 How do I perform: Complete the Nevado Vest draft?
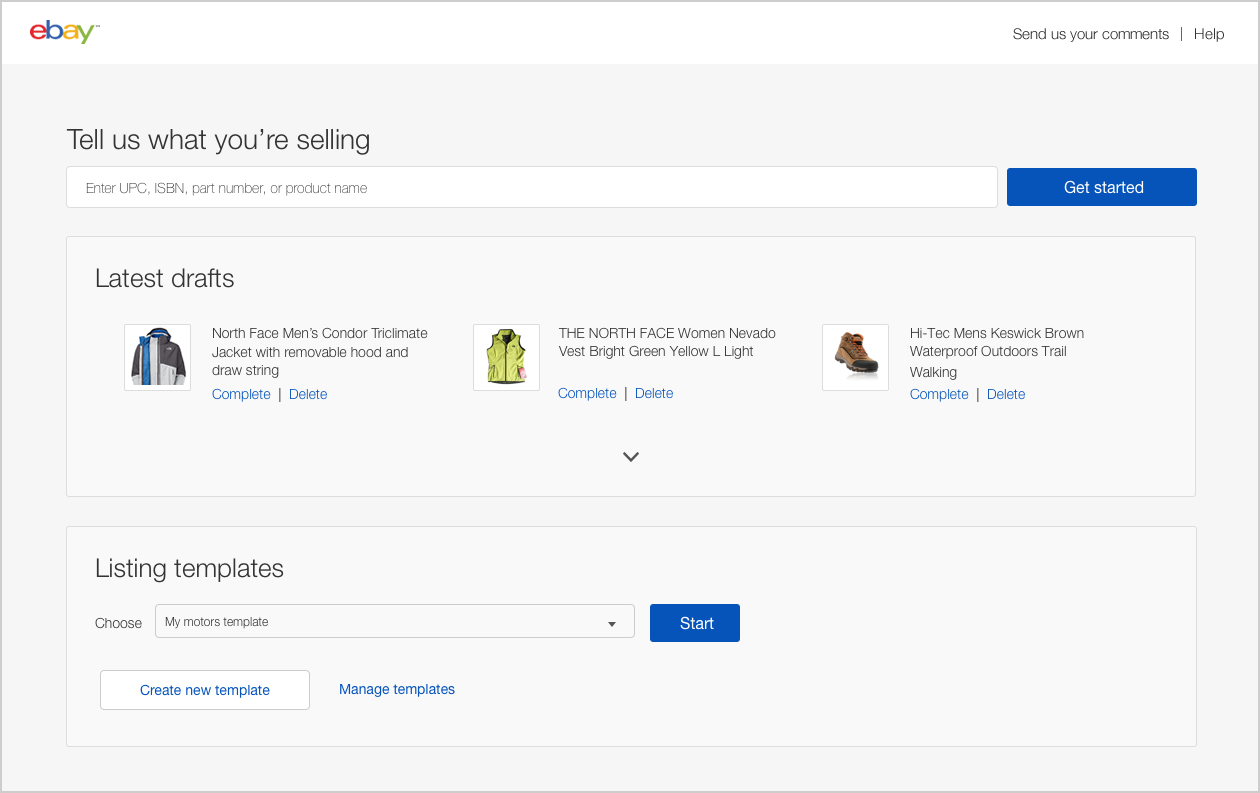587,393
